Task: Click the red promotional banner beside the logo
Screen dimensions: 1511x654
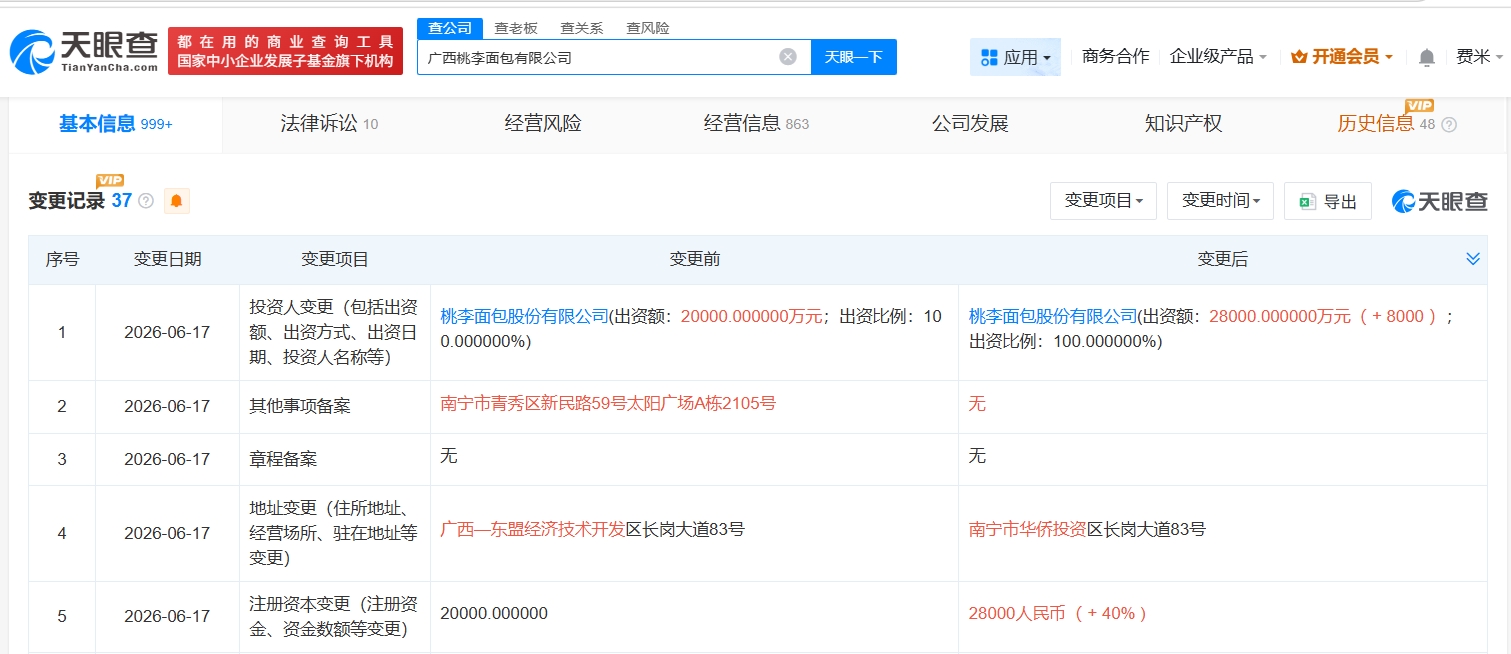Action: (285, 51)
